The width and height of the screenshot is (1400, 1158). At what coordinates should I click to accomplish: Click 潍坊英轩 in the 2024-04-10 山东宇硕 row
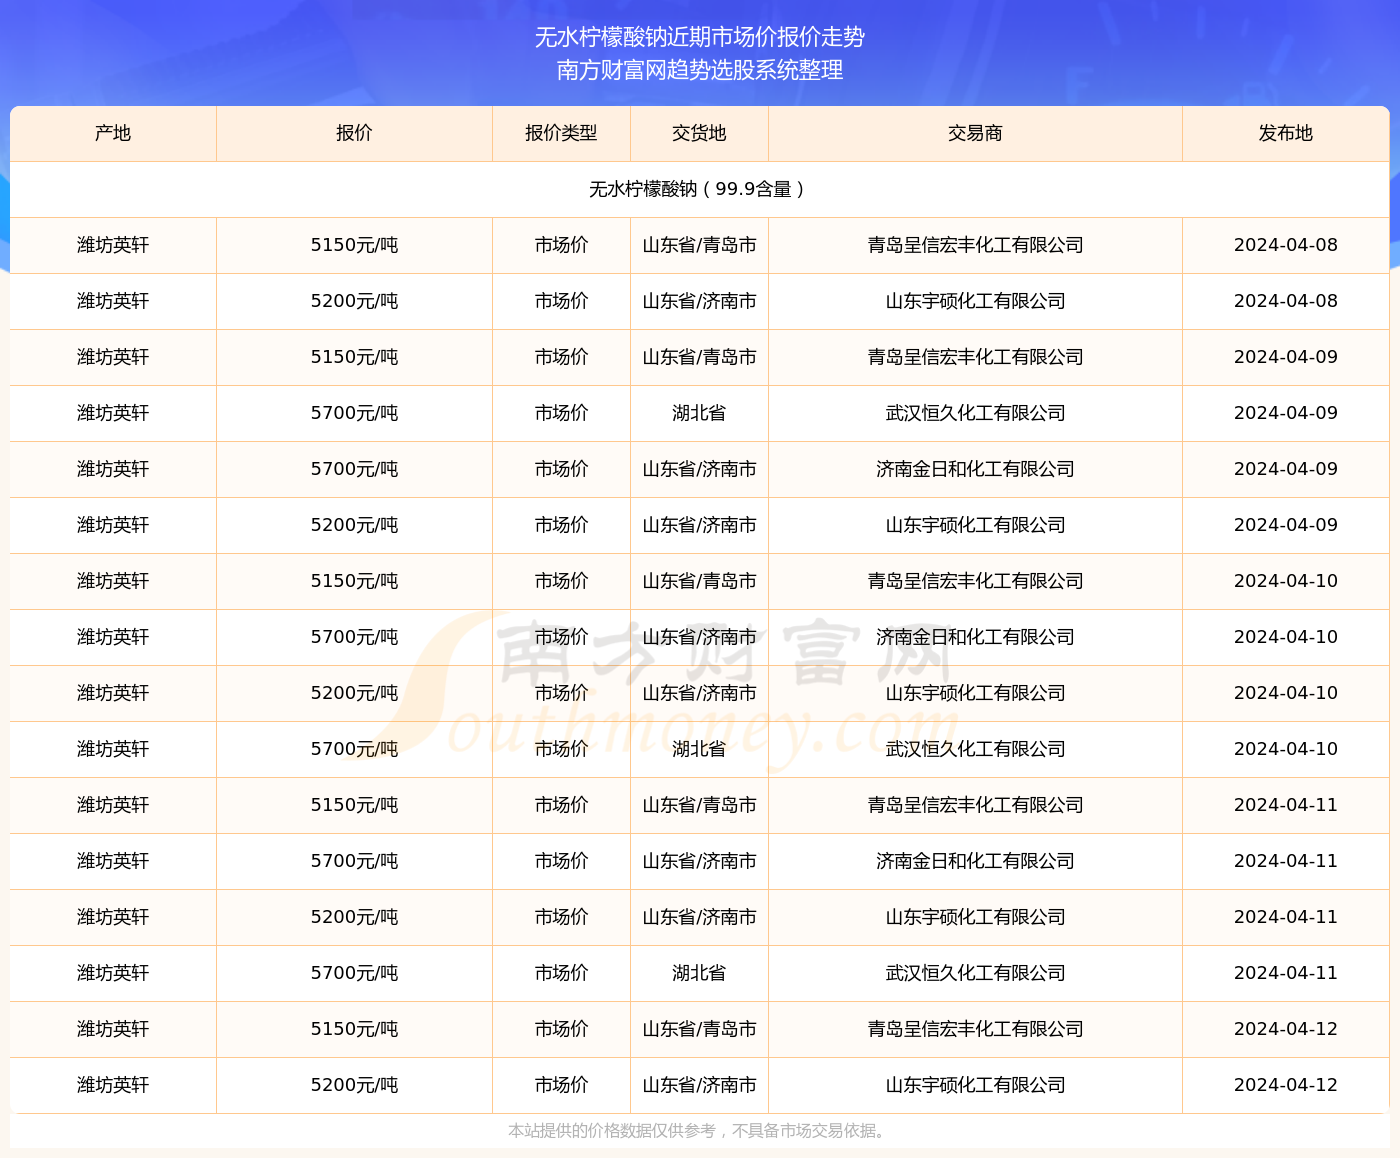tap(113, 693)
